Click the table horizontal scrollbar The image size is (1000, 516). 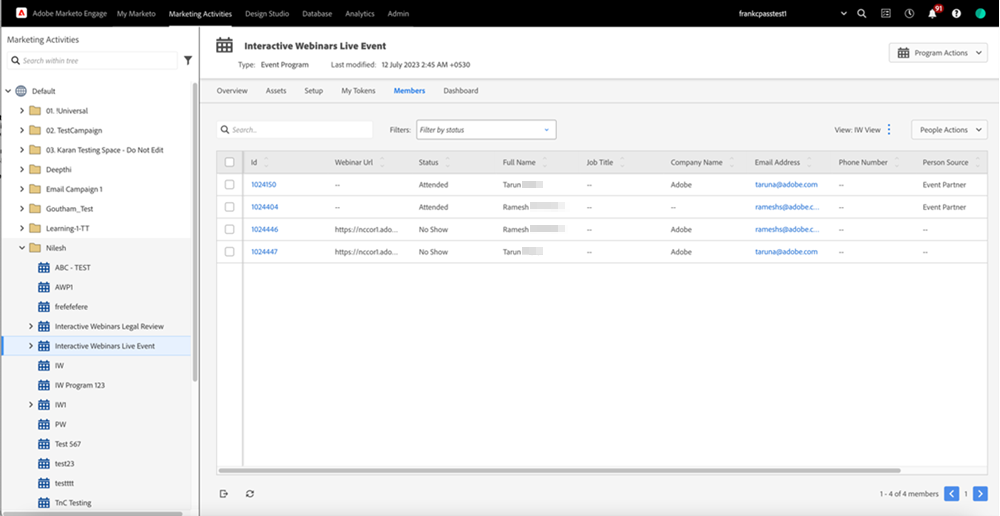559,471
